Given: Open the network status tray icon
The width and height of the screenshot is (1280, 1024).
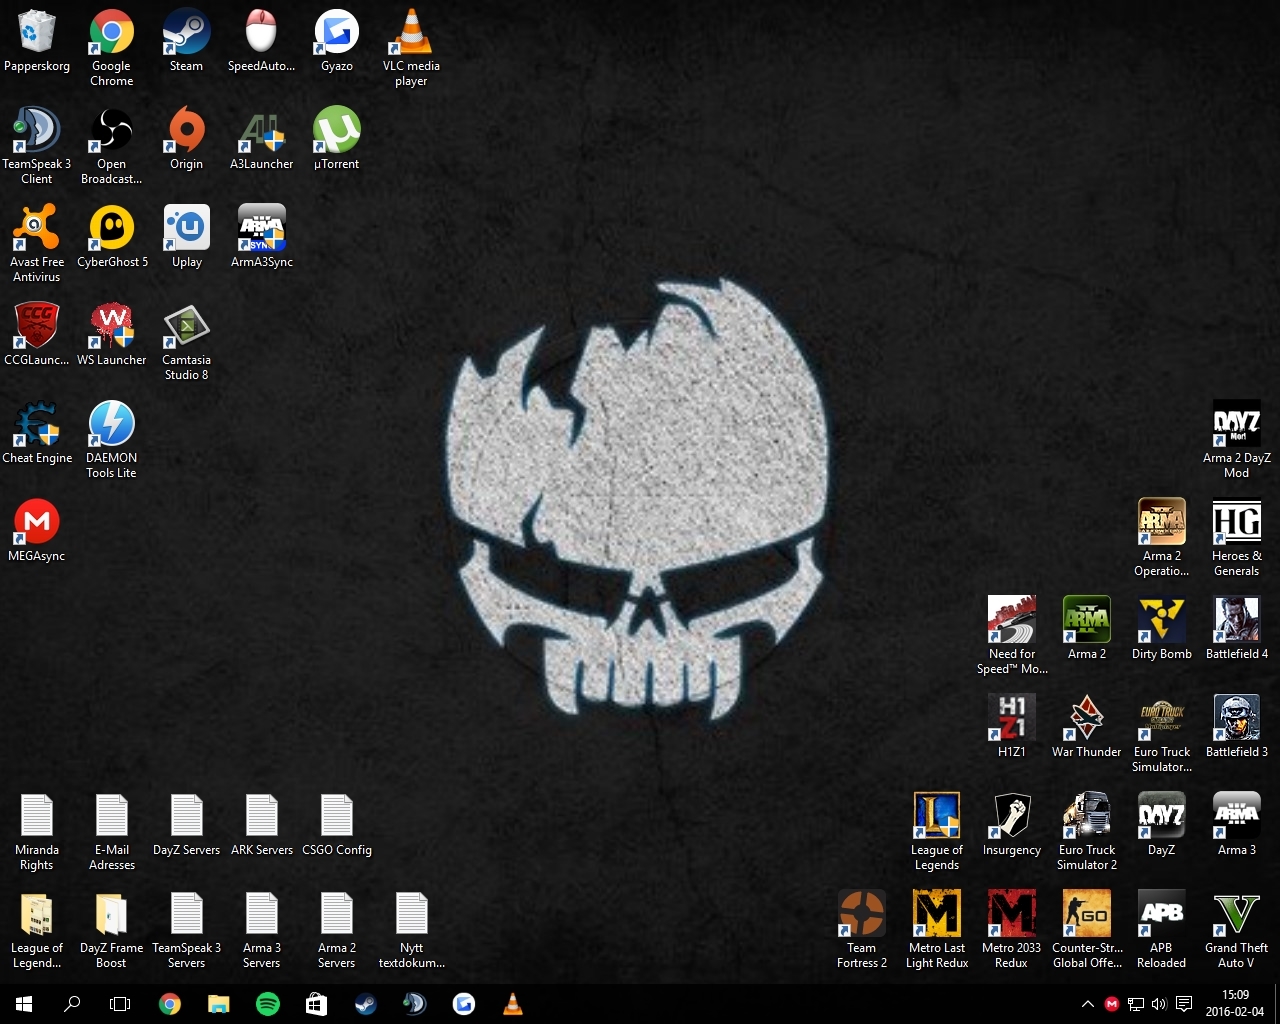Looking at the screenshot, I should (1136, 1004).
